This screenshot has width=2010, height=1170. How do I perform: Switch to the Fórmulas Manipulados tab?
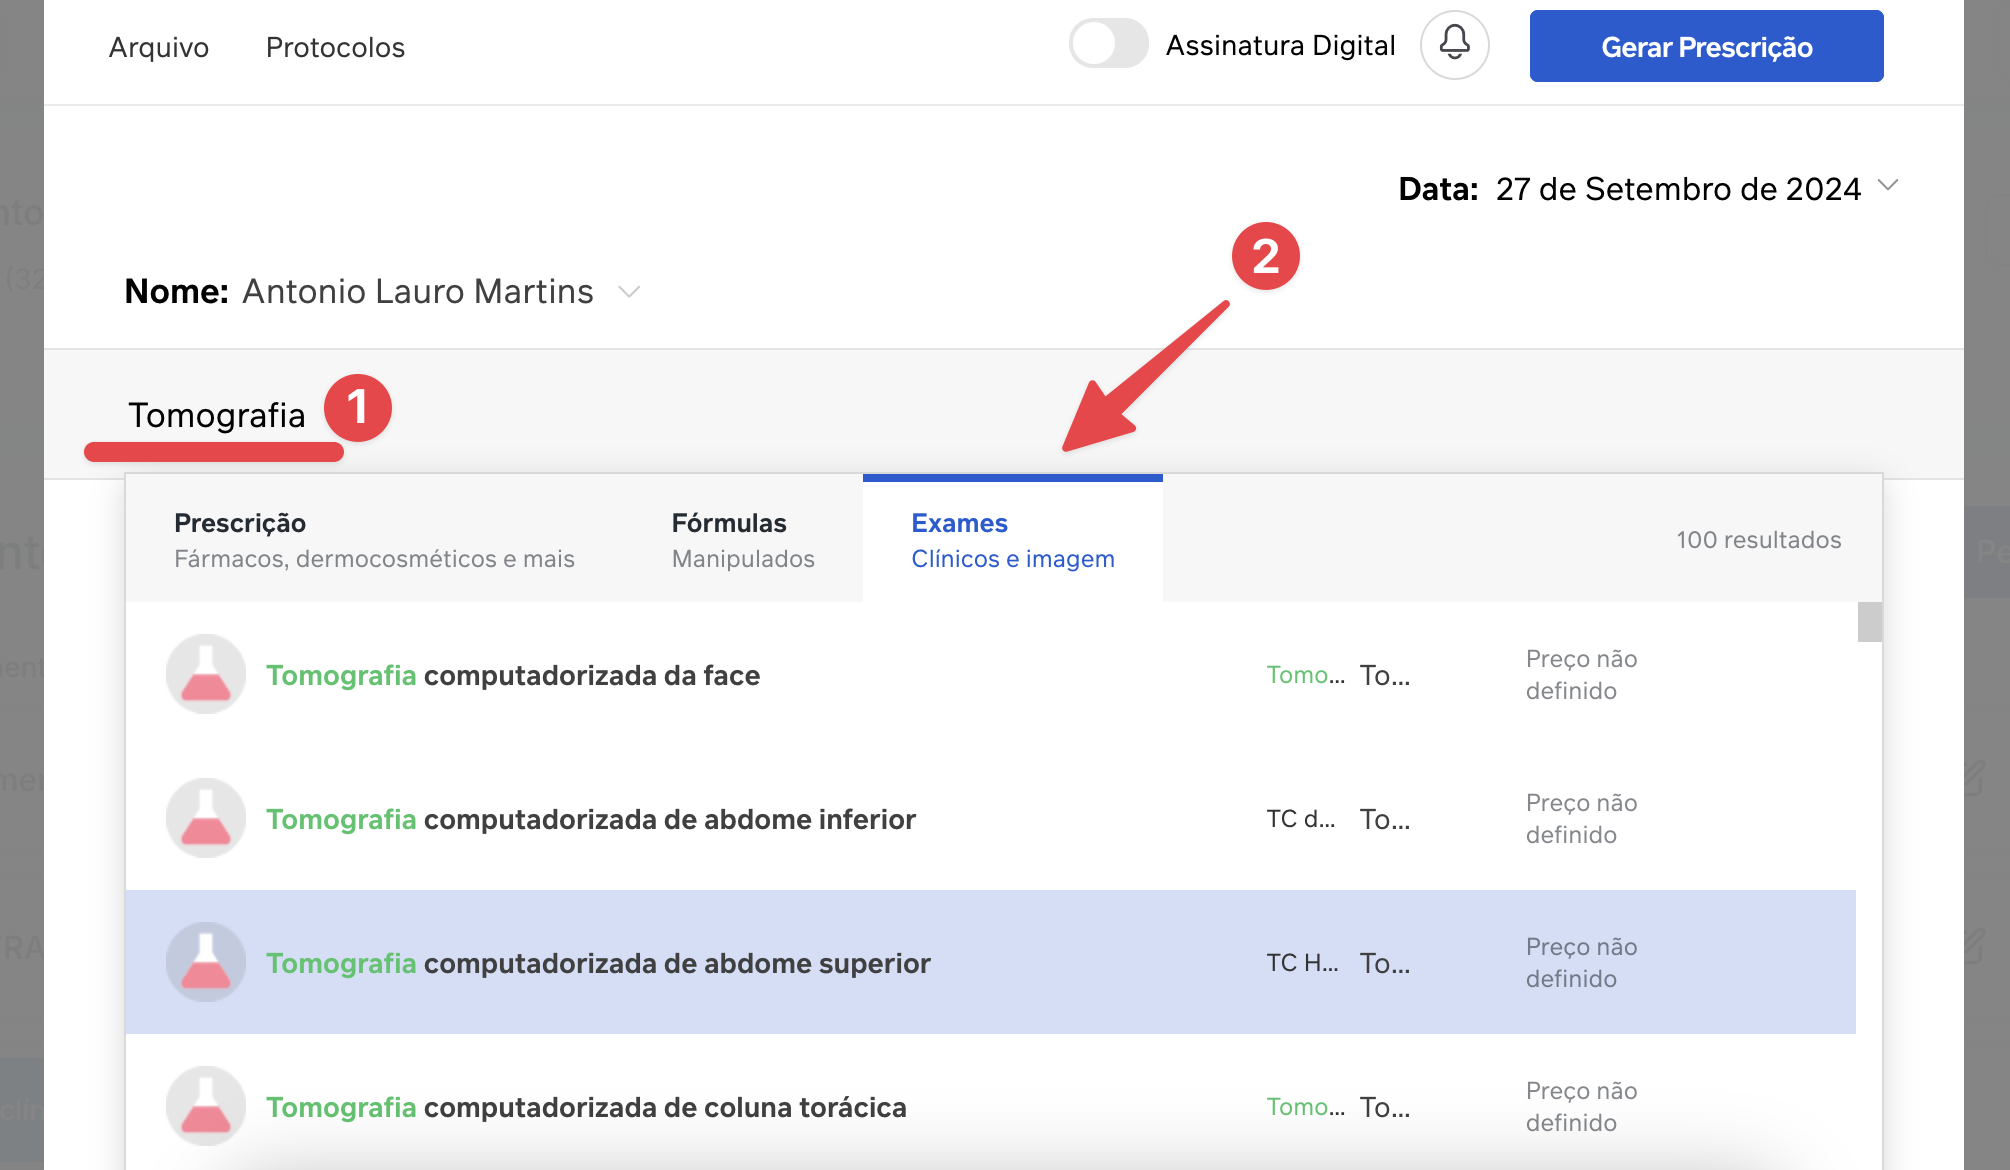(743, 540)
